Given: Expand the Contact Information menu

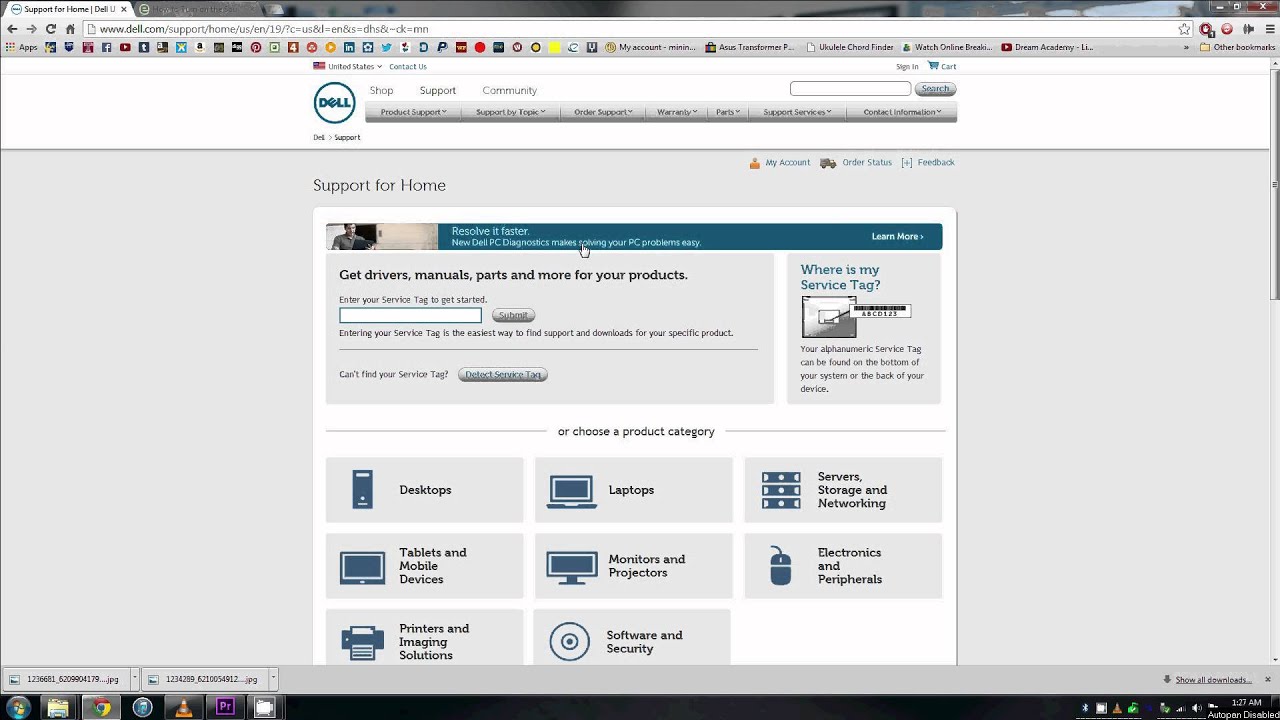Looking at the screenshot, I should coord(902,112).
